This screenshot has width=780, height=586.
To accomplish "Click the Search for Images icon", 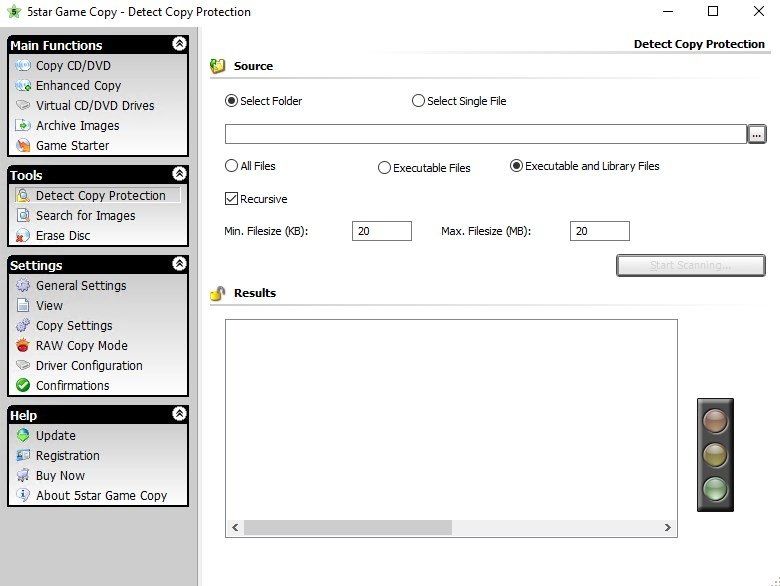I will pos(23,215).
